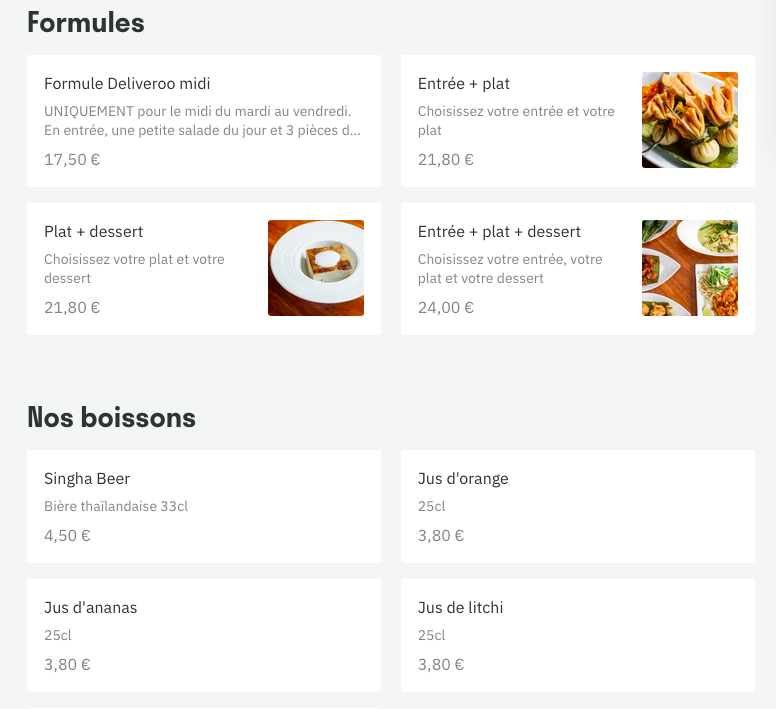Click the 4,50 € Singha Beer price

pos(67,535)
